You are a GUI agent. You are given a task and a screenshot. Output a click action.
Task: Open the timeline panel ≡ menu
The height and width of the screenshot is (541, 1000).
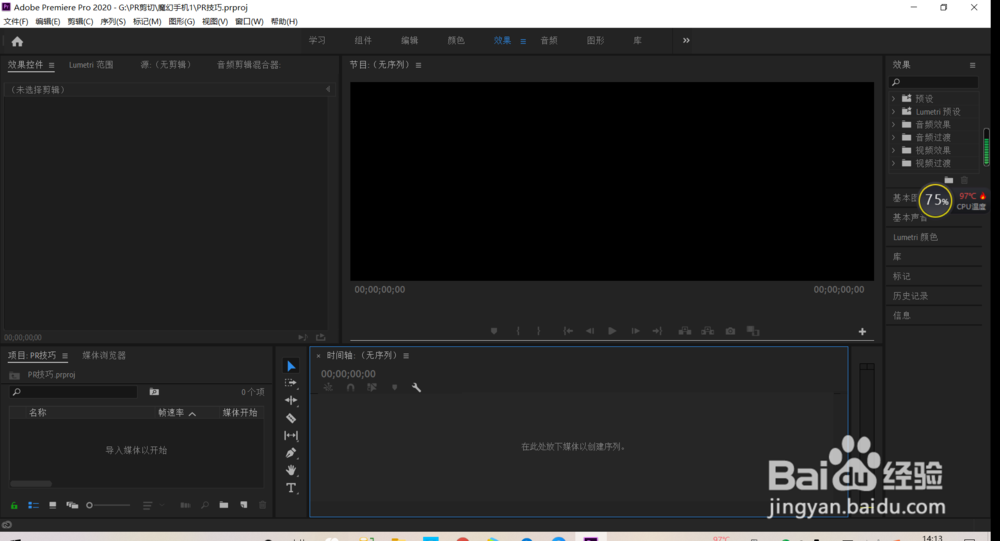click(406, 355)
